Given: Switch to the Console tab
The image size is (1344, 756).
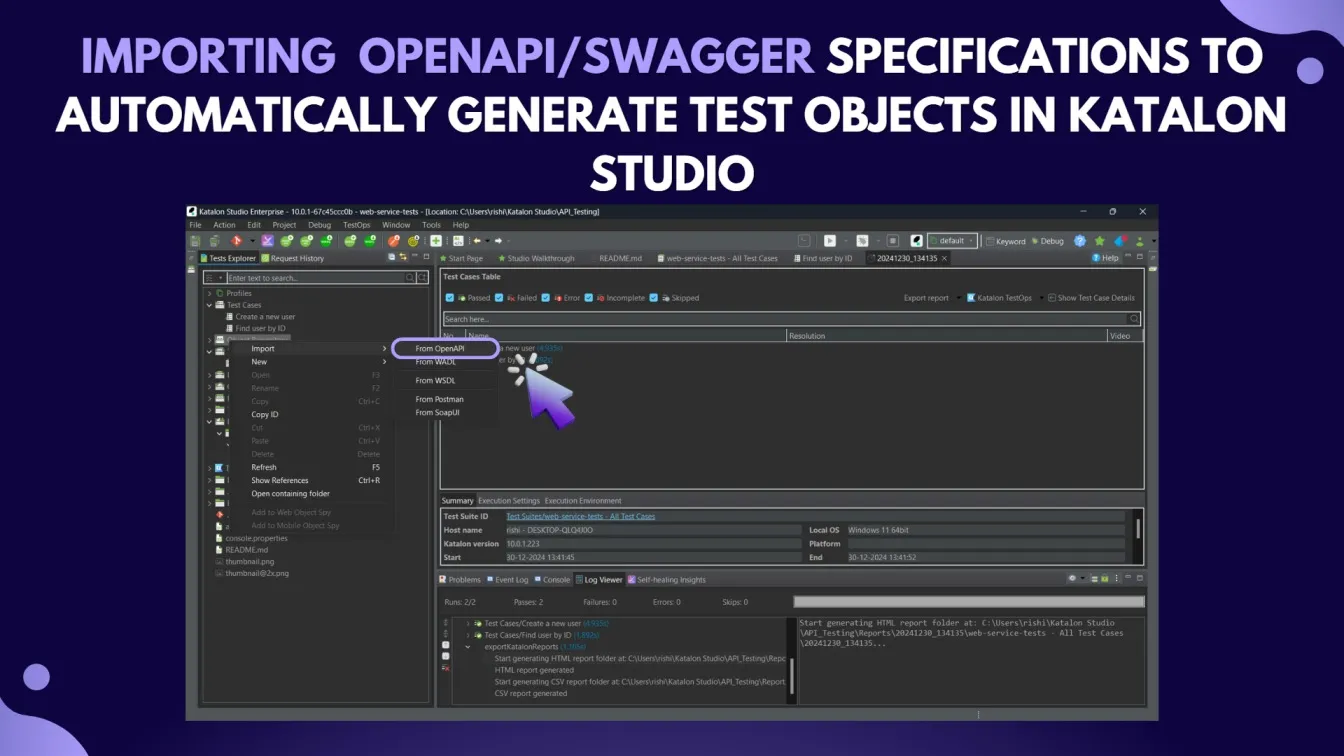Looking at the screenshot, I should coord(552,579).
